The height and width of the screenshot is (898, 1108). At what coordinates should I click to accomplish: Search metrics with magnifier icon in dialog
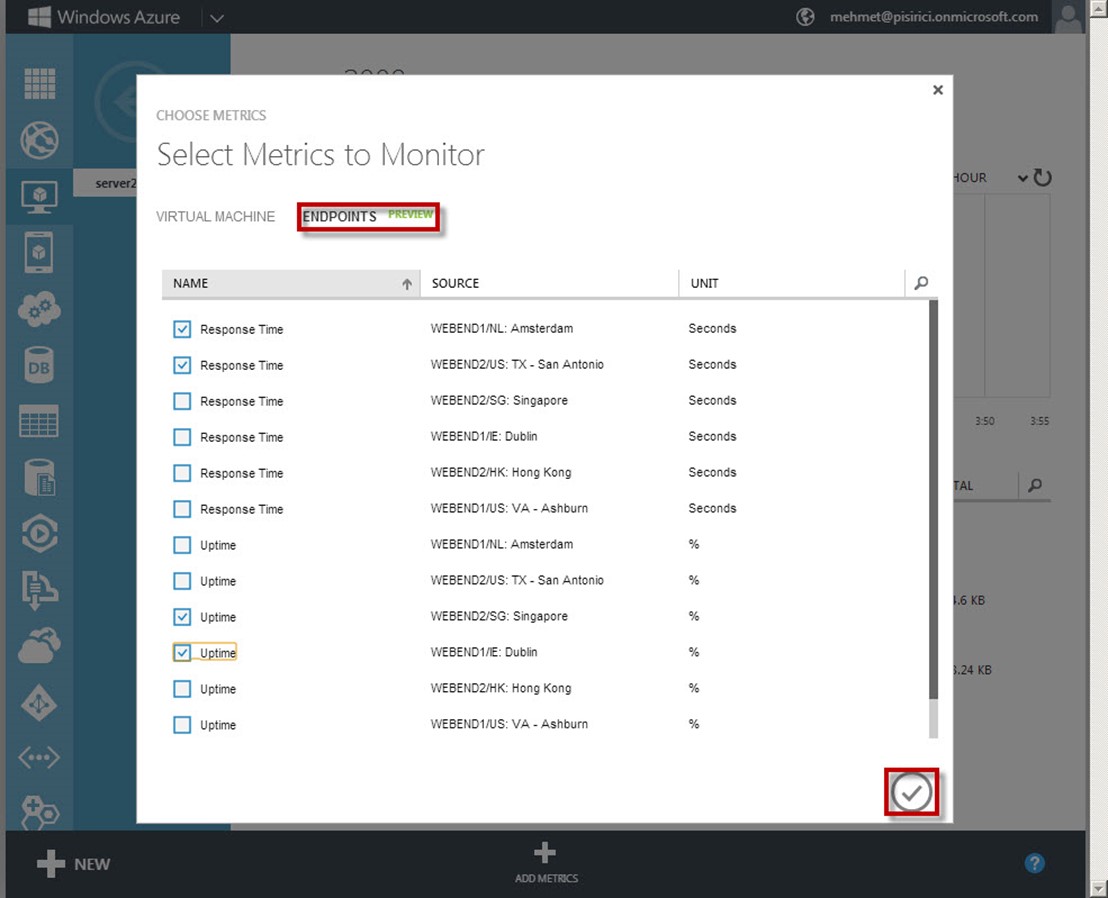click(921, 283)
